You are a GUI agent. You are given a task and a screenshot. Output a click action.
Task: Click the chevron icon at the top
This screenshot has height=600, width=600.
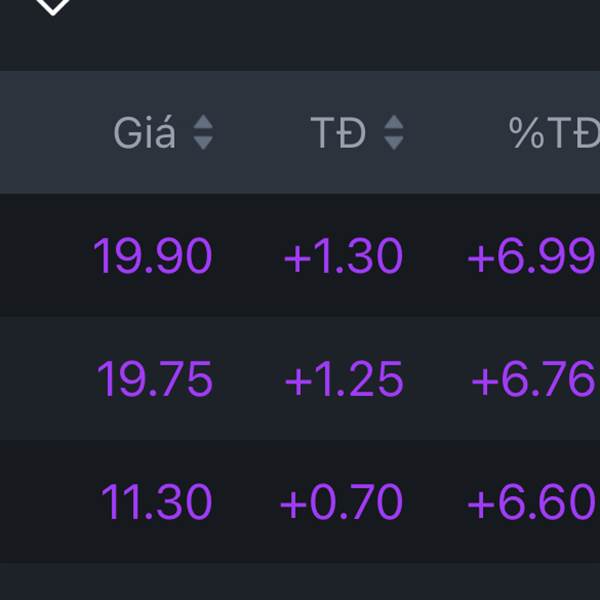coord(52,6)
